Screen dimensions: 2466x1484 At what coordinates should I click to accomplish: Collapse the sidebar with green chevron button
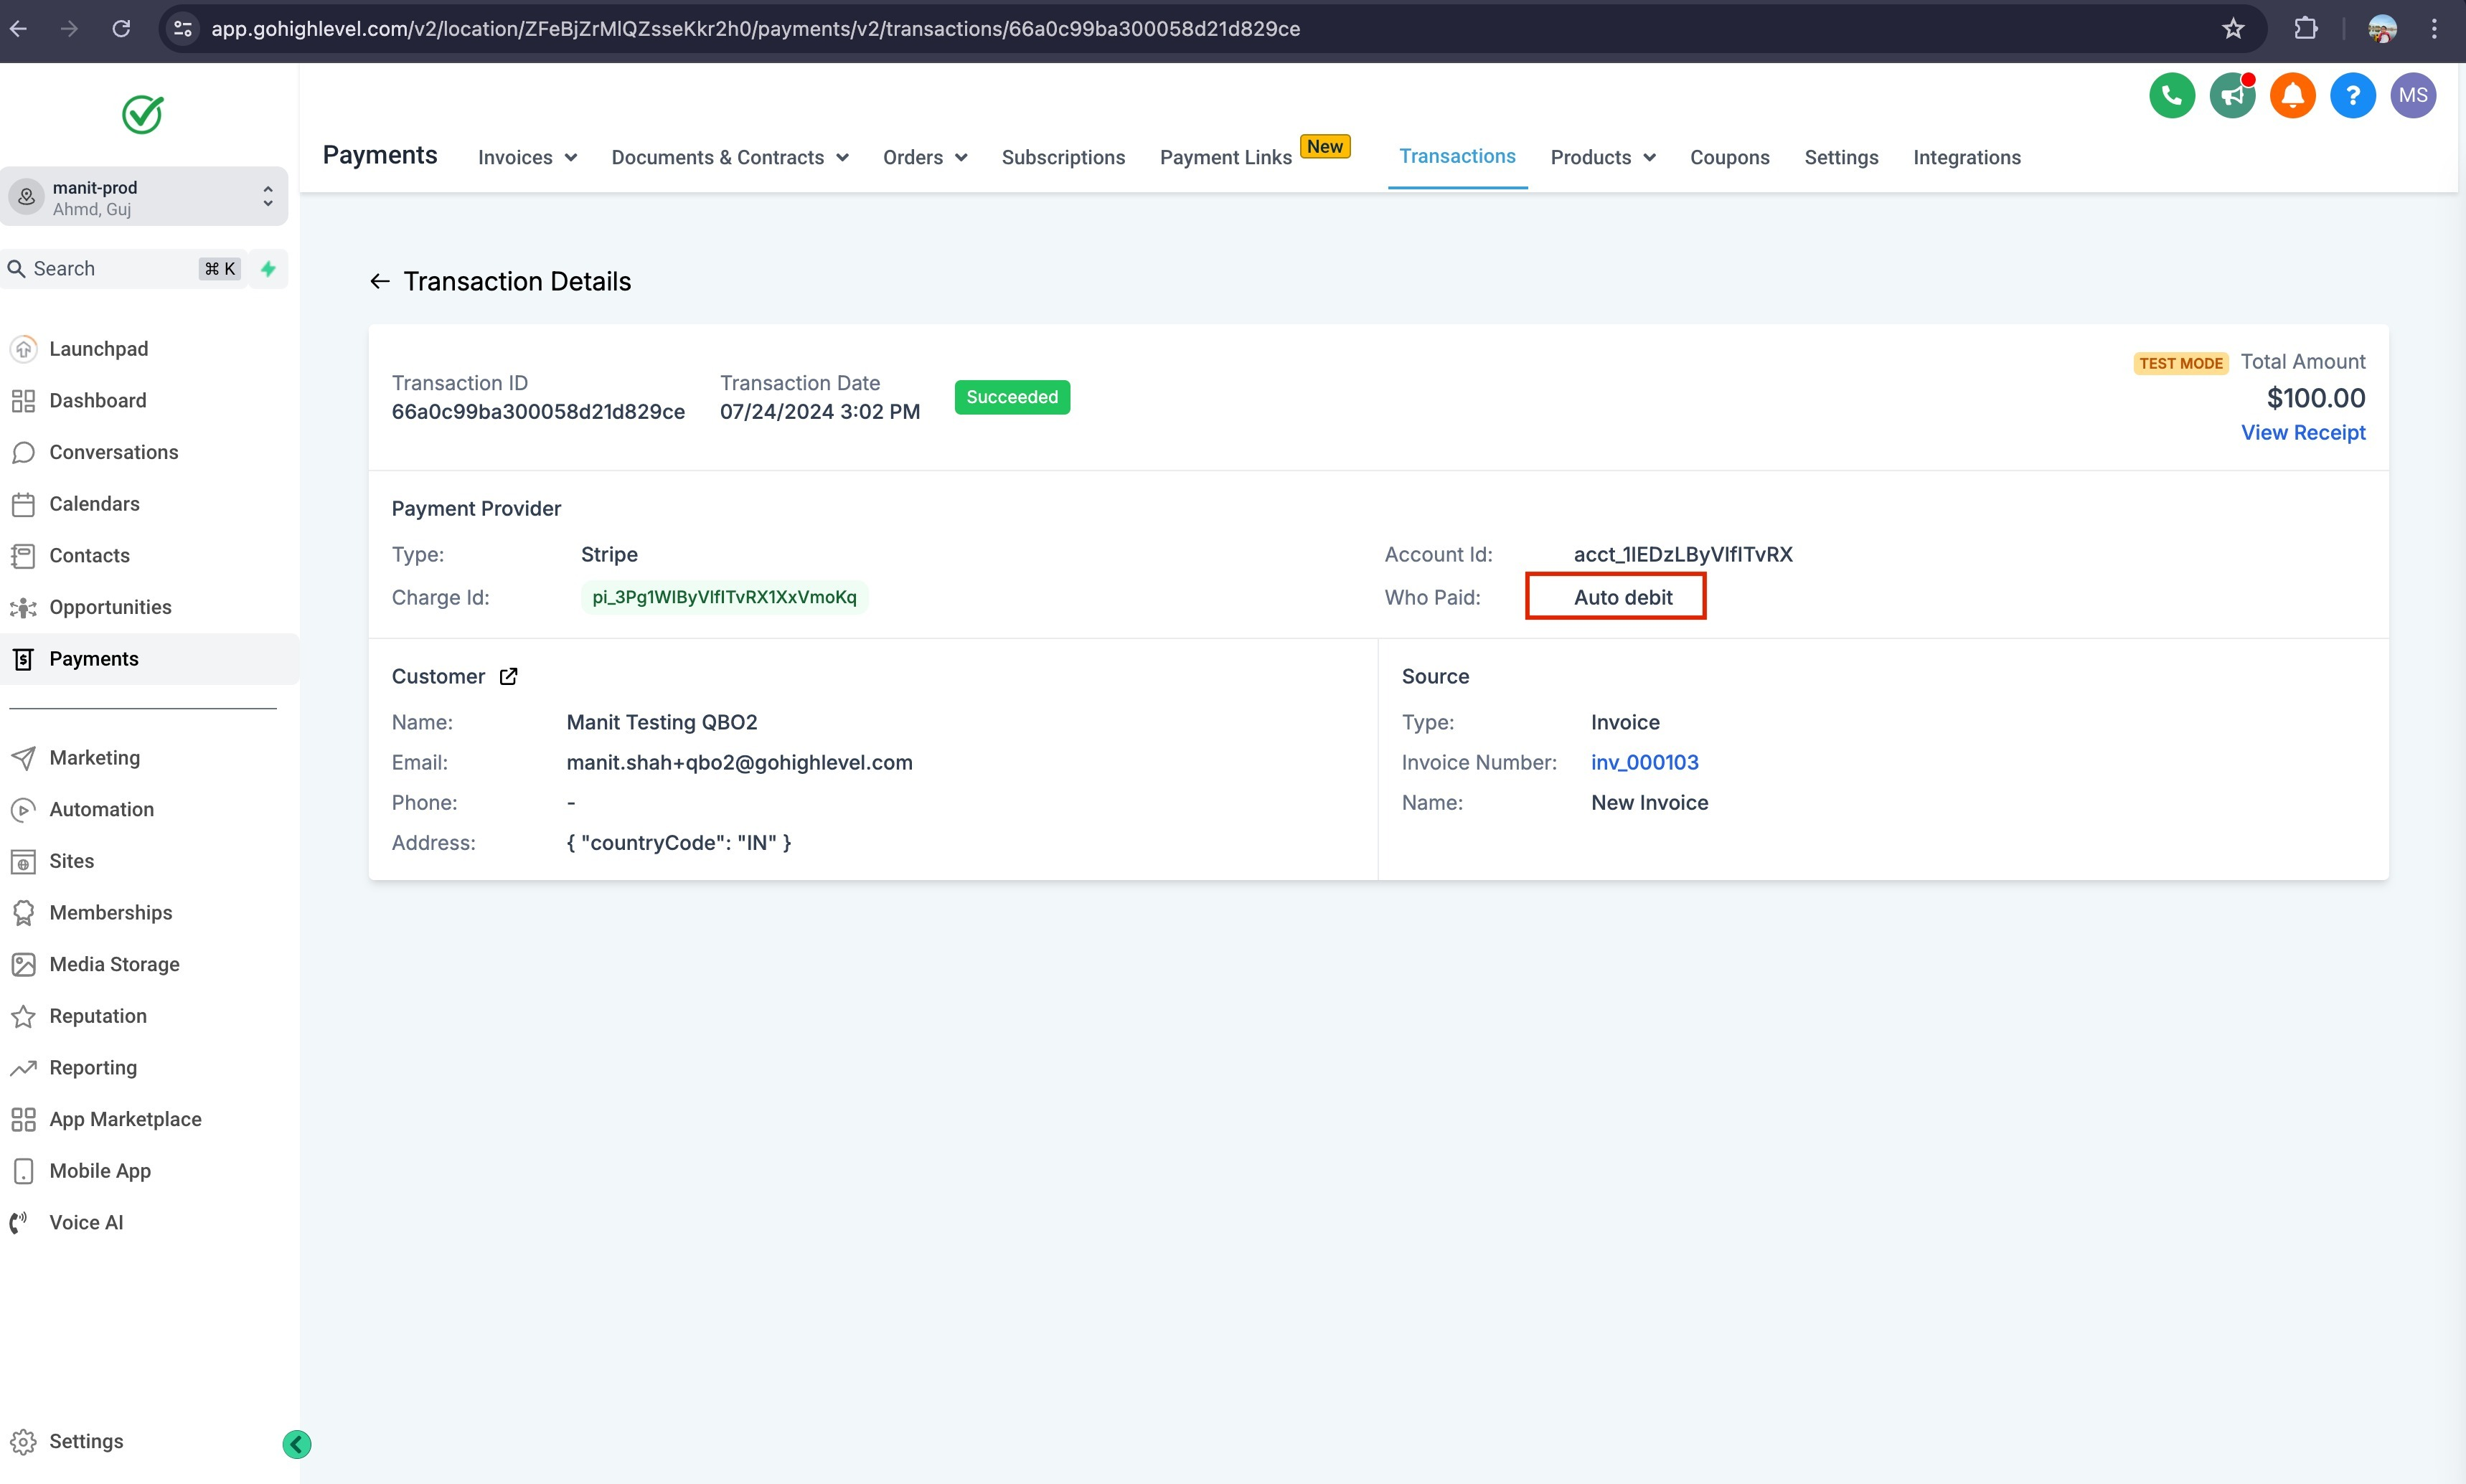point(297,1444)
